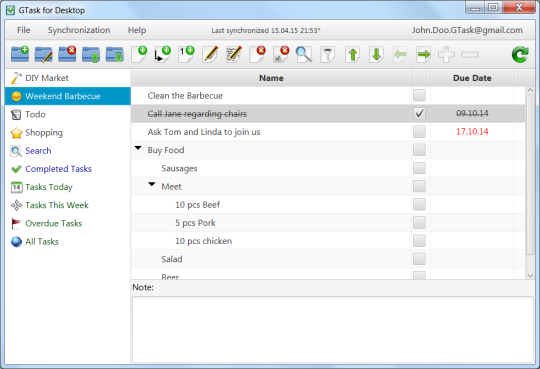540x369 pixels.
Task: Select the Weekend Barbecue list
Action: coord(68,96)
